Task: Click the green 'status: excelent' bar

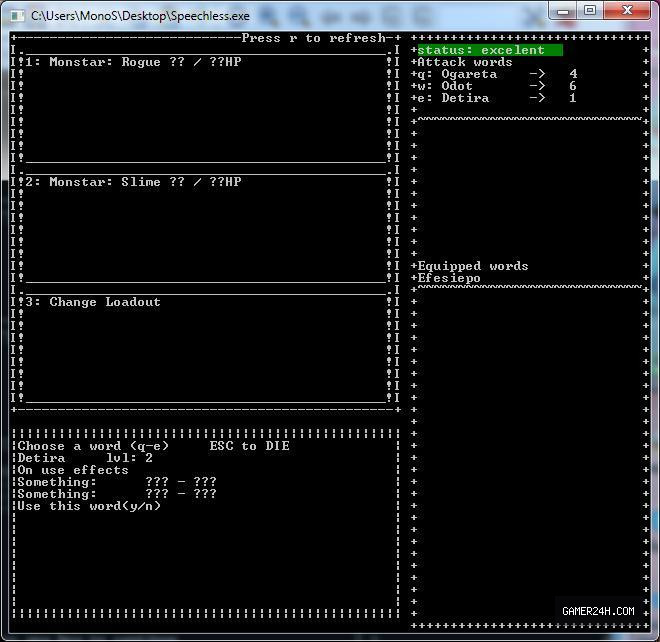Action: point(490,50)
